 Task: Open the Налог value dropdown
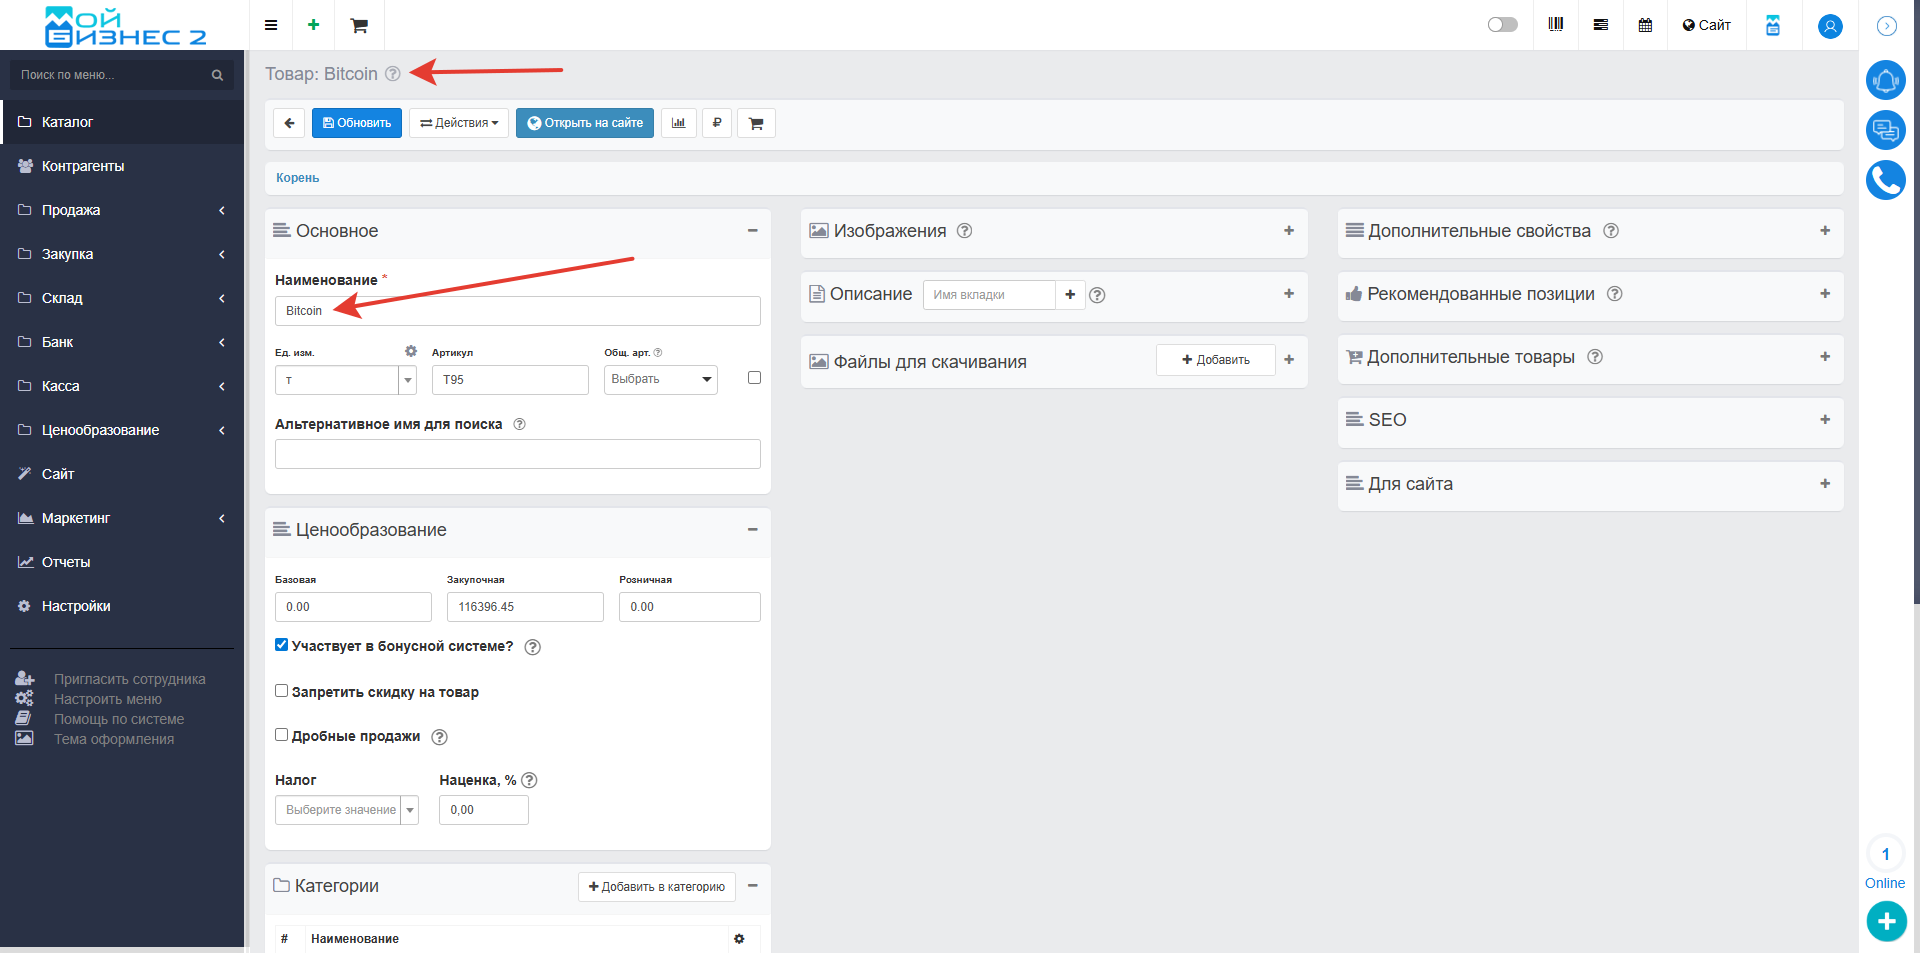347,810
